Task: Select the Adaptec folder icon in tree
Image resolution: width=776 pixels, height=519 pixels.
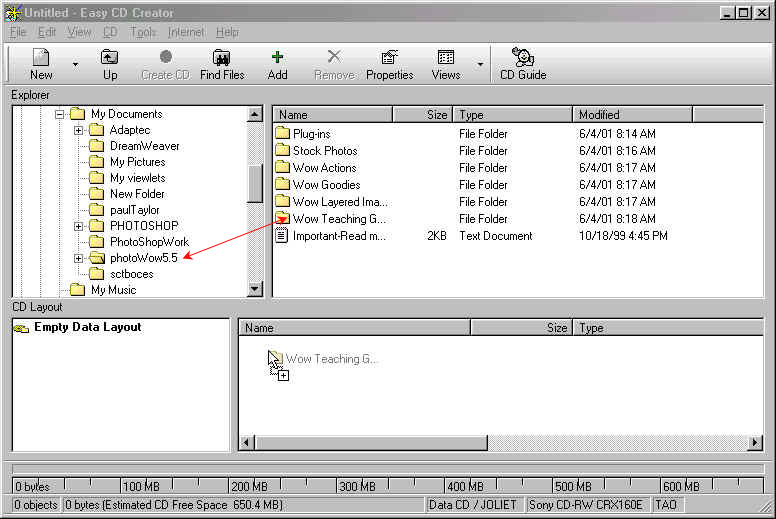Action: coord(97,130)
